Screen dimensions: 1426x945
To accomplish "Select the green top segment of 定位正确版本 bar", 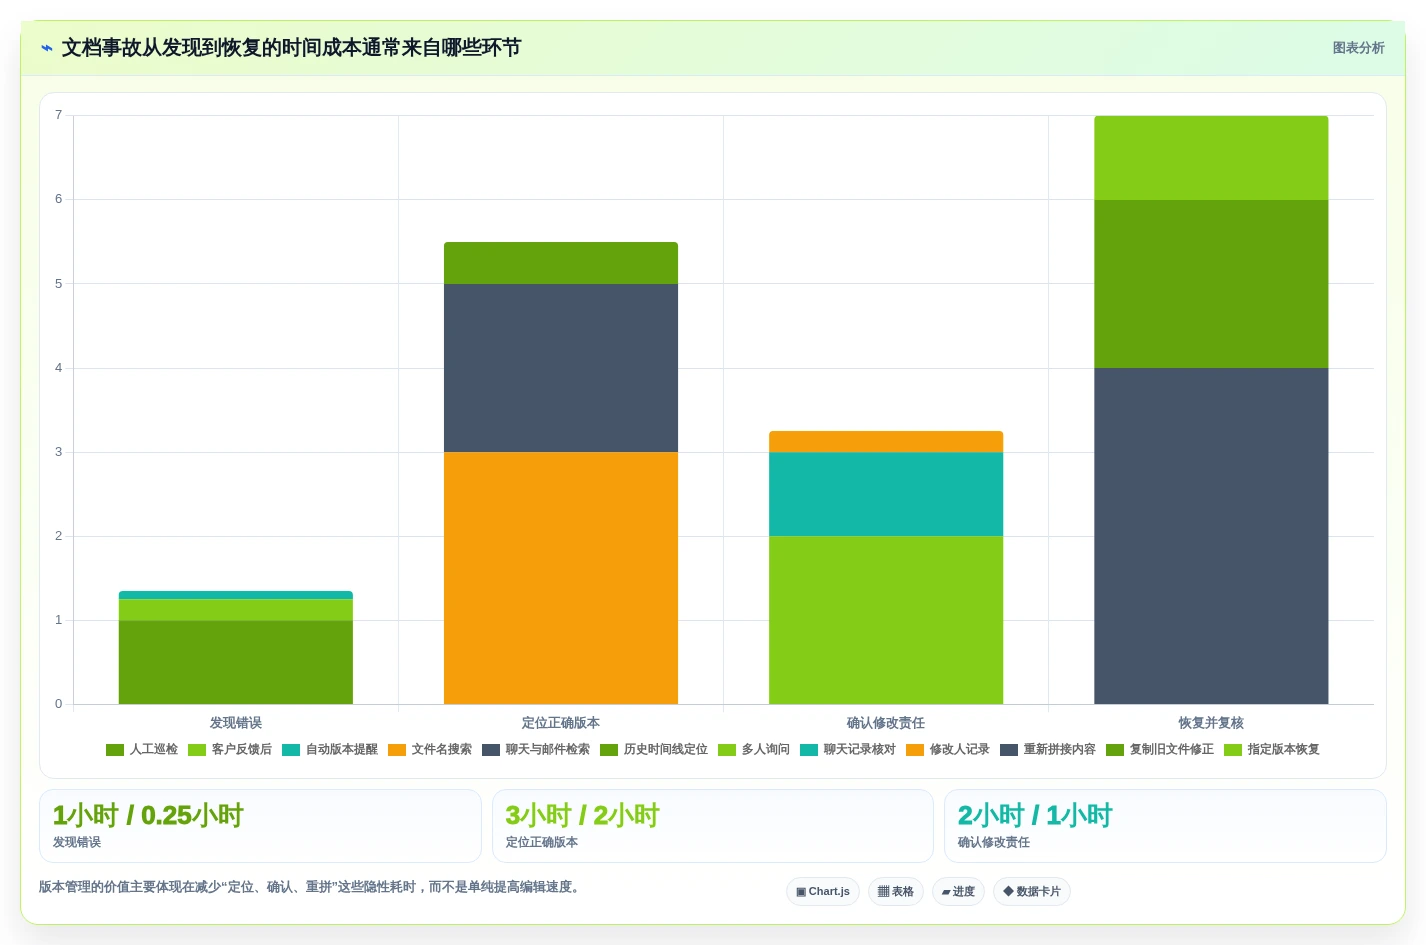I will pos(561,263).
